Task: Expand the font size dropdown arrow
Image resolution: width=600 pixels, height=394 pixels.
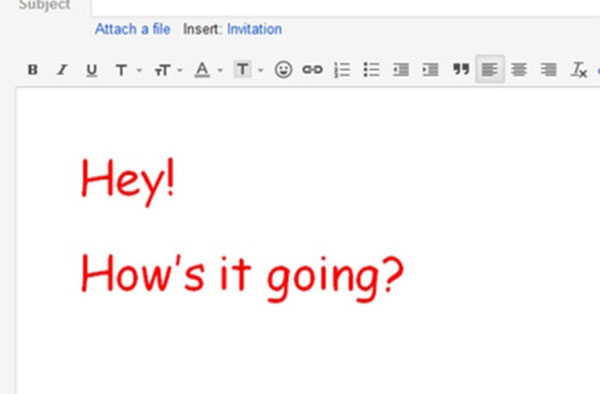Action: click(x=180, y=70)
